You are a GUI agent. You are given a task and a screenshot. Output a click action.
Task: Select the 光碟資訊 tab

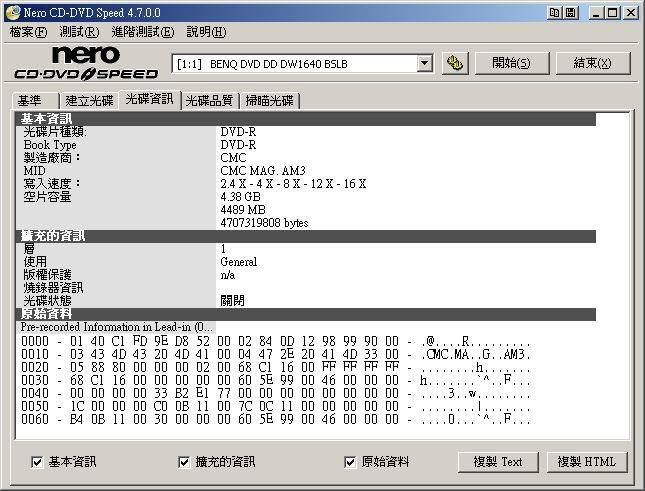point(149,99)
